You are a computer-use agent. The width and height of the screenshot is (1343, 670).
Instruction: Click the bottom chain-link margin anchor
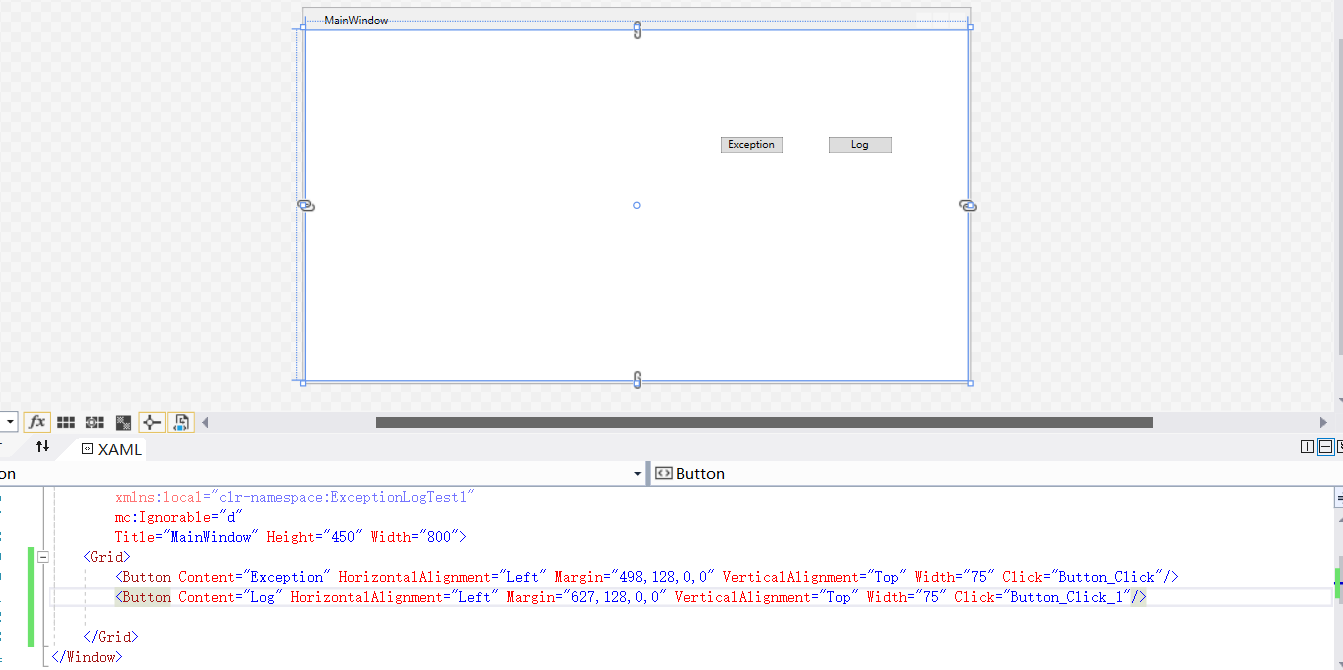click(637, 380)
